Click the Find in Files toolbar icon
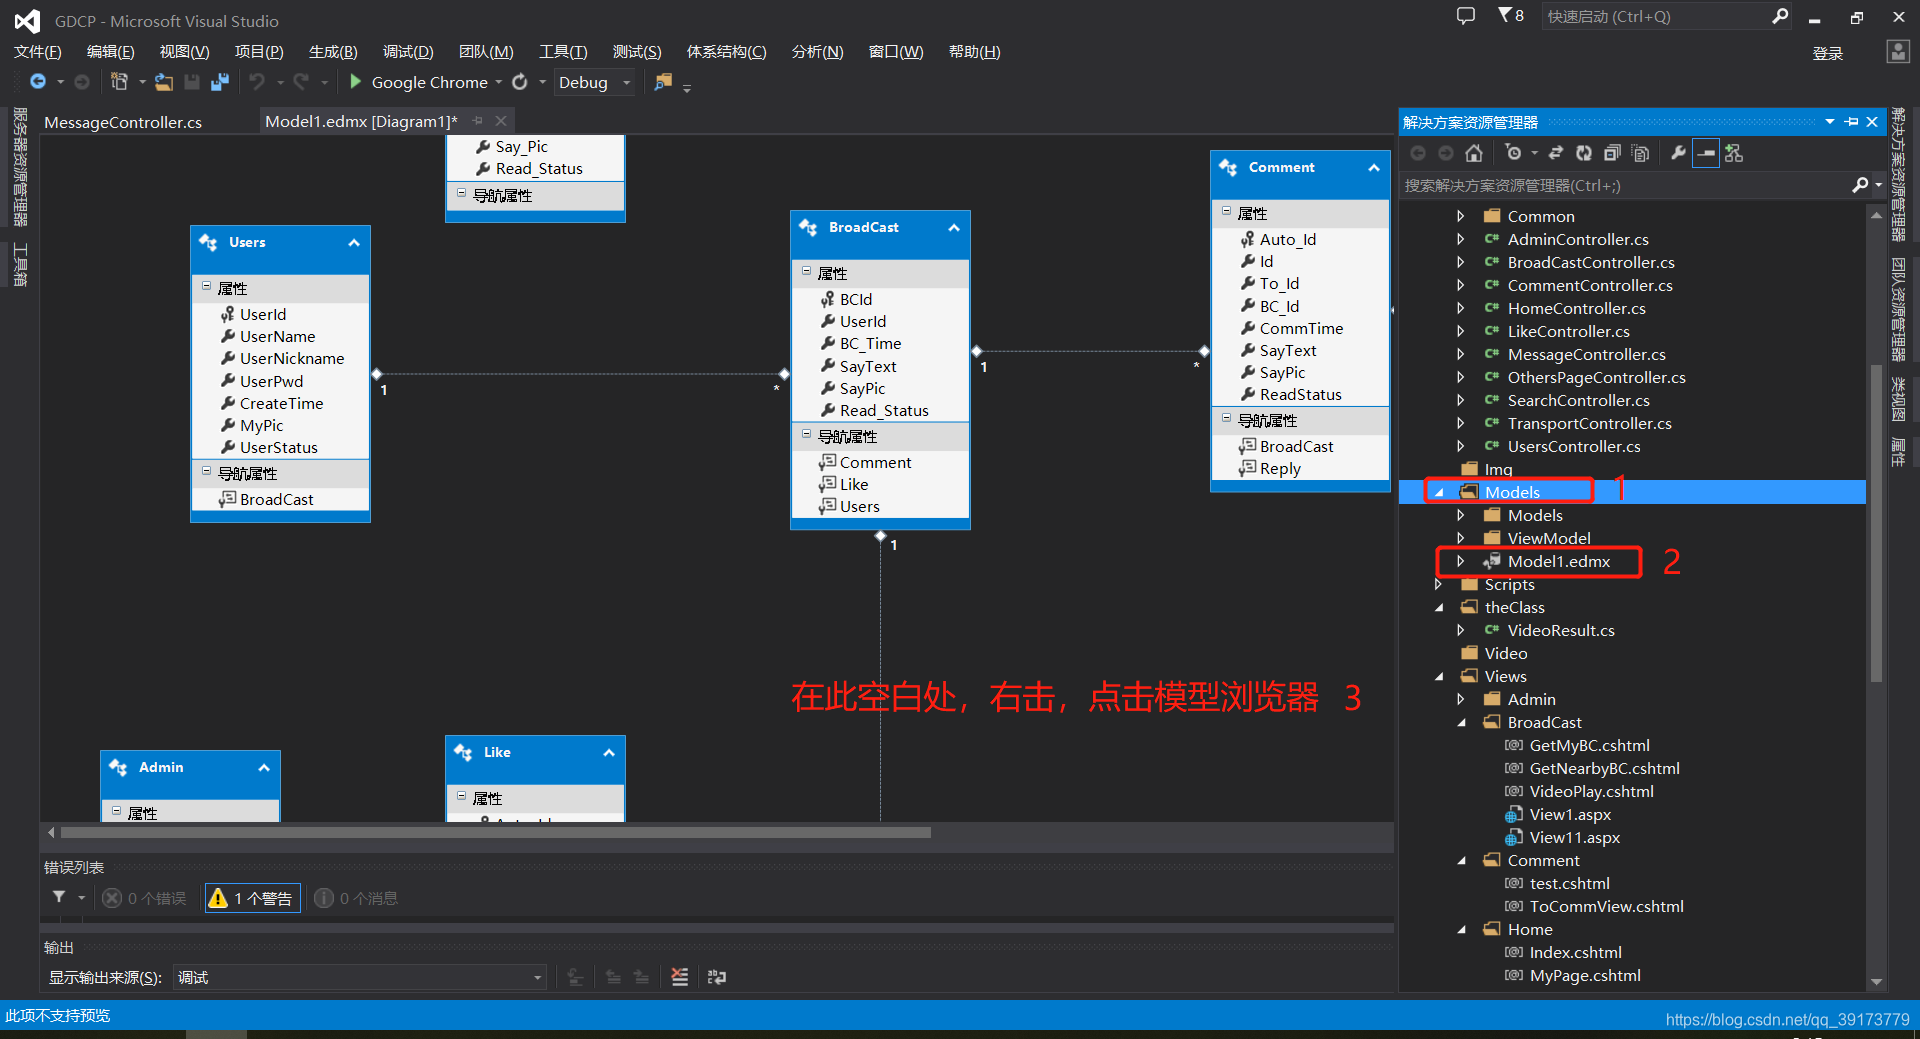The height and width of the screenshot is (1039, 1920). [x=663, y=82]
